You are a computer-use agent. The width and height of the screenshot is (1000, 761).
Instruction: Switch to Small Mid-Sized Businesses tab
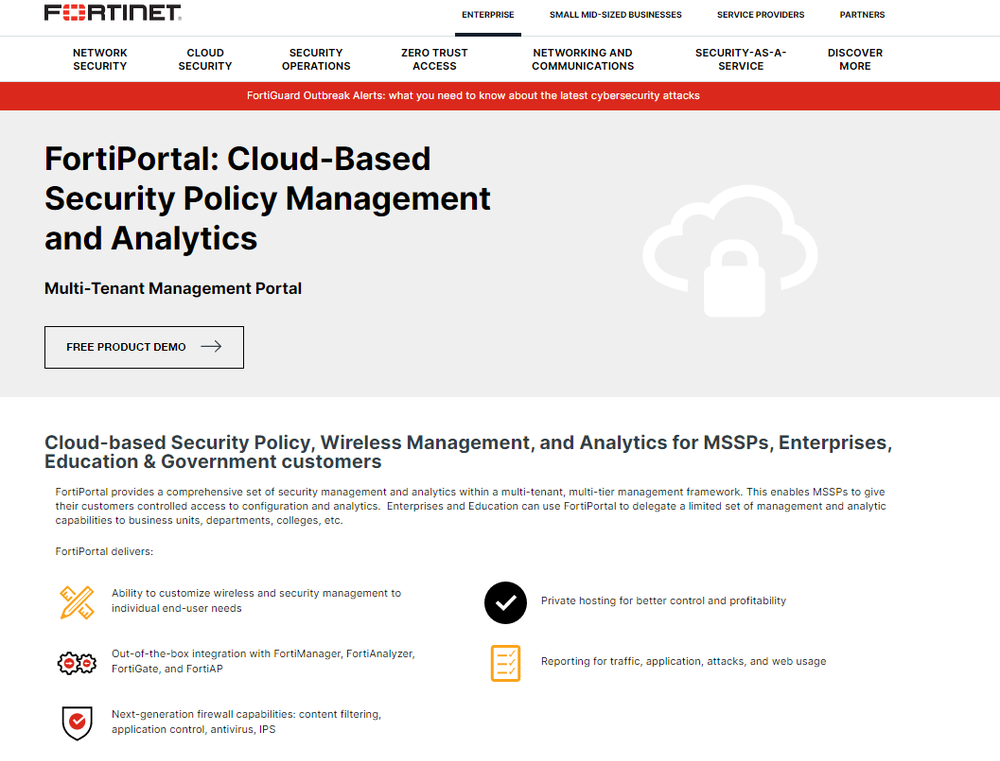pyautogui.click(x=615, y=15)
